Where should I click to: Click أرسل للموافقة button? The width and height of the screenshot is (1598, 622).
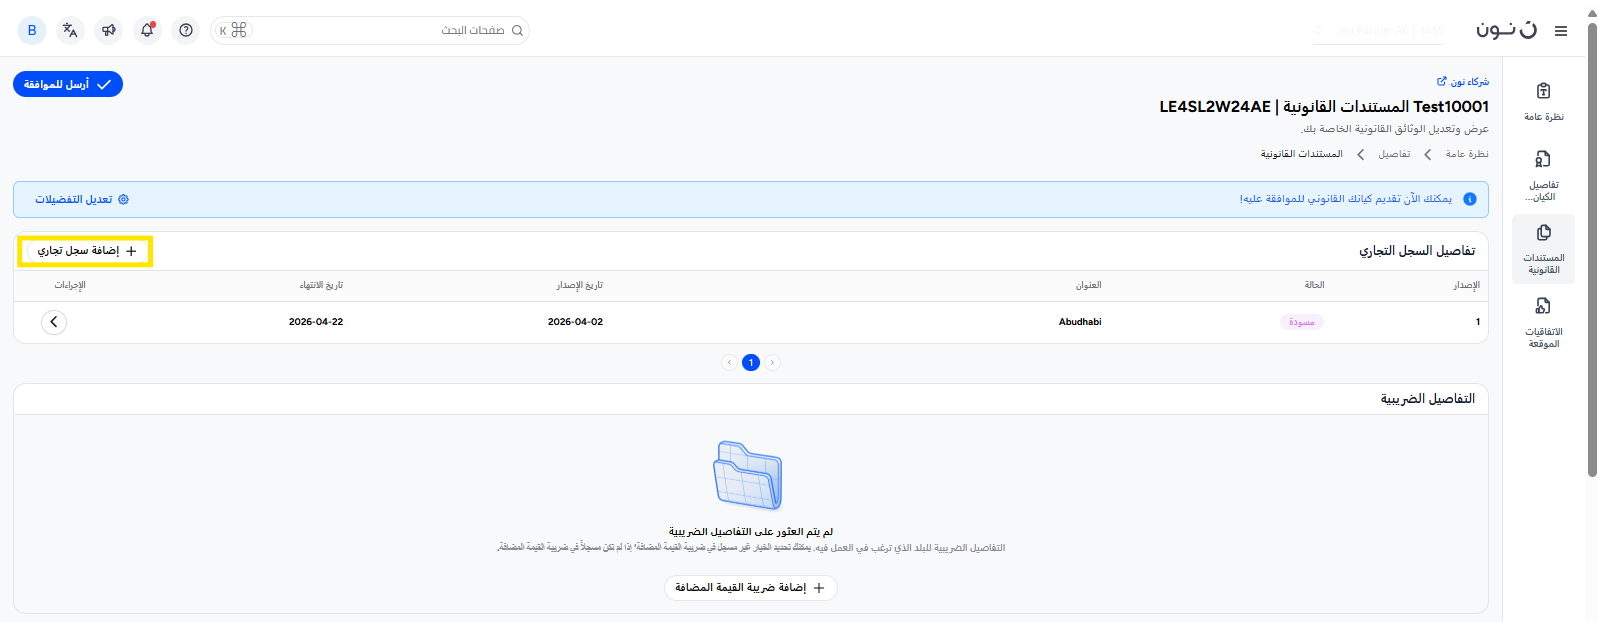tap(68, 84)
